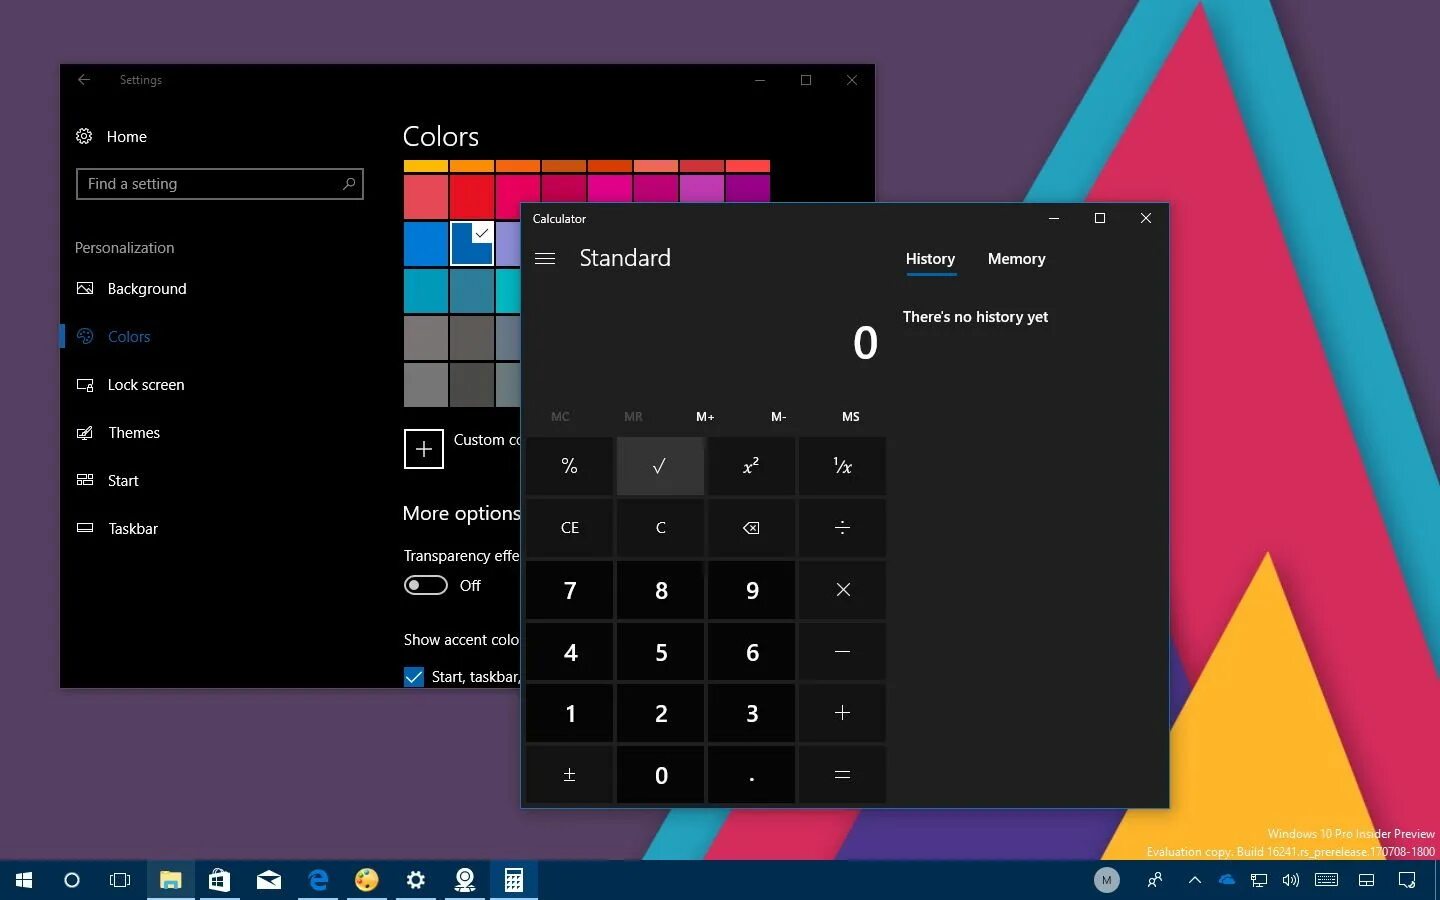This screenshot has width=1440, height=900.
Task: Open the OneDrive cloud tray icon
Action: (x=1227, y=880)
